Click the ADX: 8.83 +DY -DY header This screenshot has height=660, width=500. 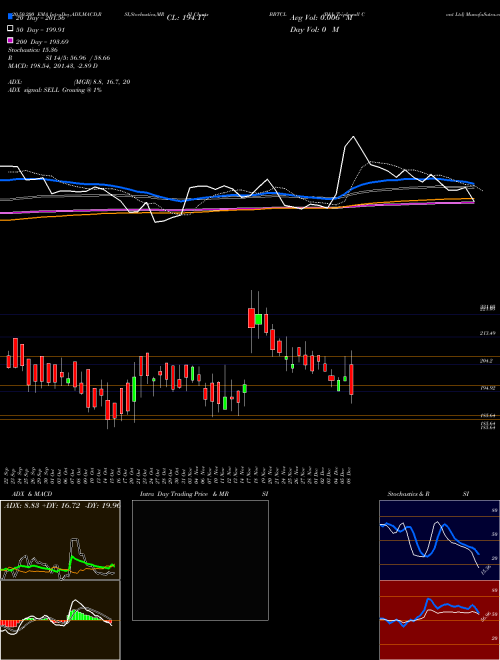pos(62,505)
